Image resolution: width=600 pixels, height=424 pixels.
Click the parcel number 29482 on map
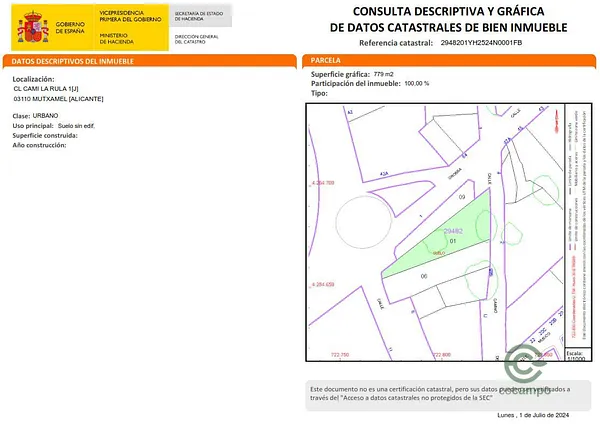pos(454,230)
